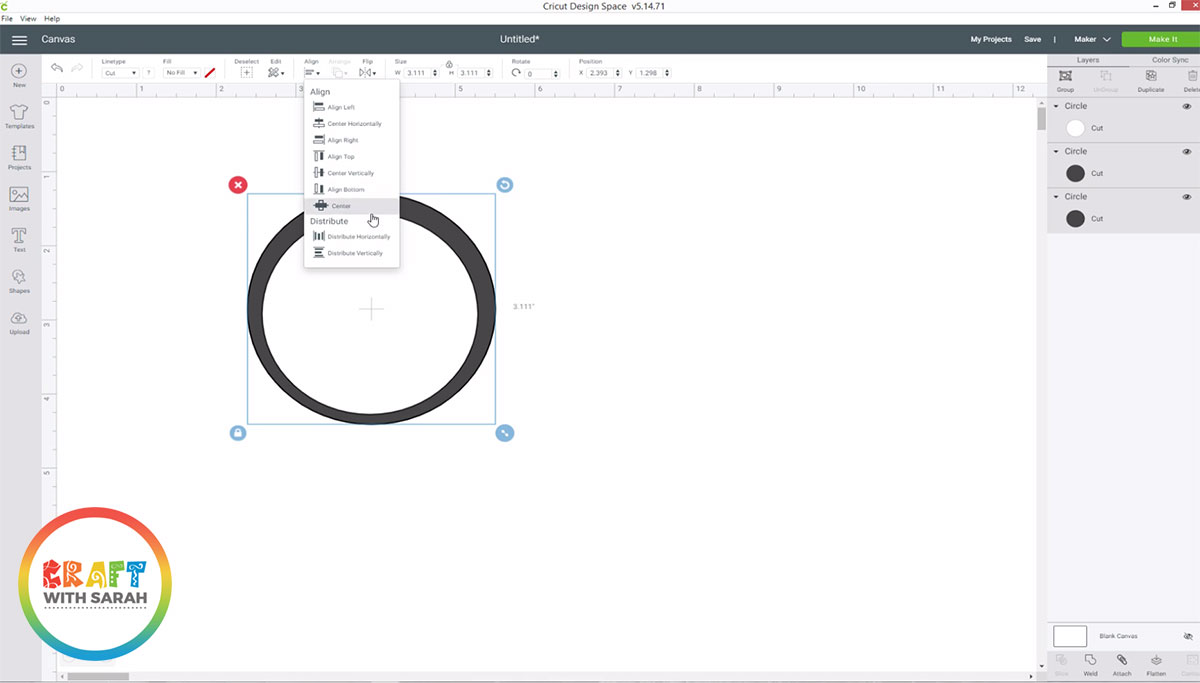This screenshot has height=683, width=1200.
Task: Click the Blank Canvas color thumbnail
Action: 1070,636
